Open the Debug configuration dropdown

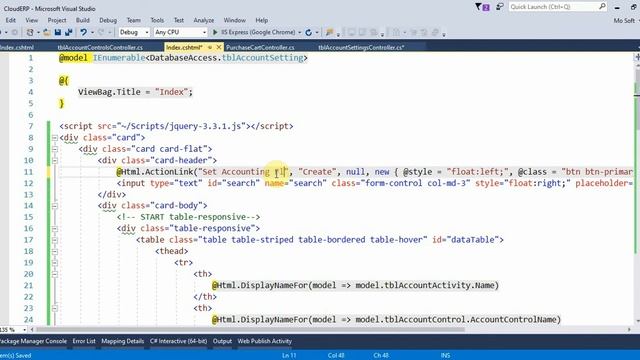pyautogui.click(x=134, y=32)
